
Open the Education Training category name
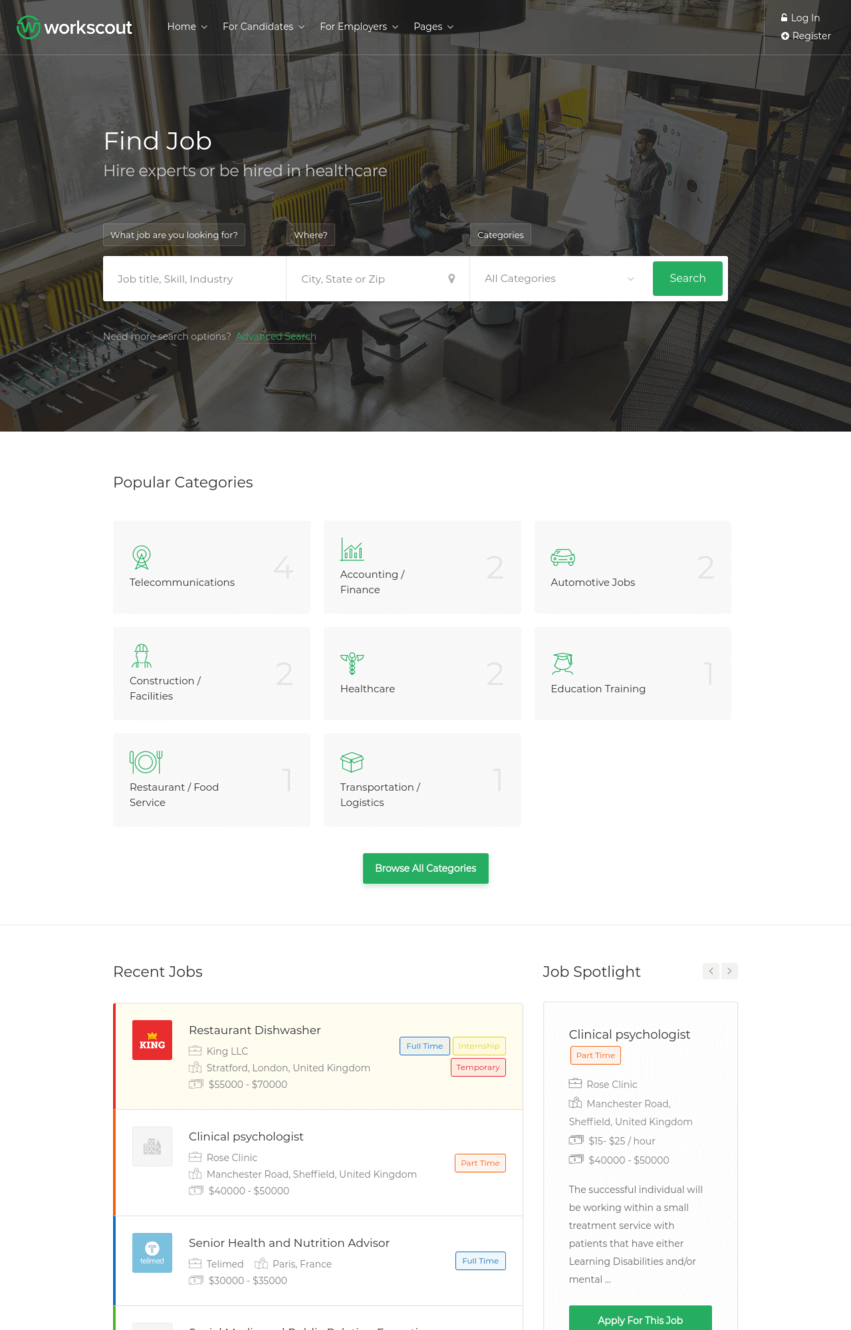pyautogui.click(x=598, y=689)
